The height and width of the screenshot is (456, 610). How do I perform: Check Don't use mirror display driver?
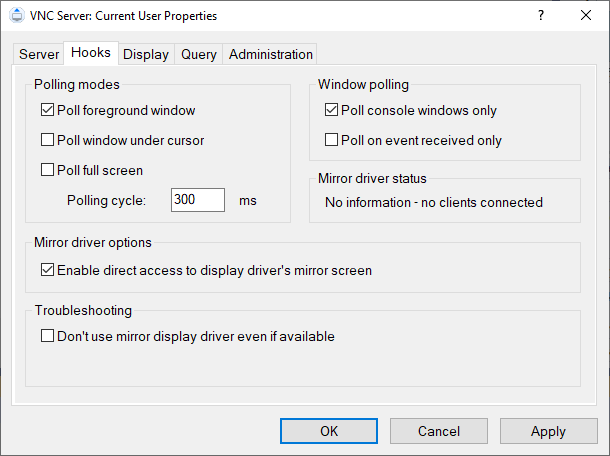pos(48,337)
